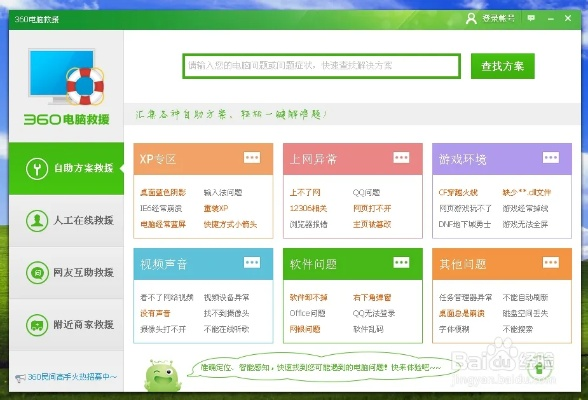Click the 电脑经常蓝屏 solution link

[163, 225]
